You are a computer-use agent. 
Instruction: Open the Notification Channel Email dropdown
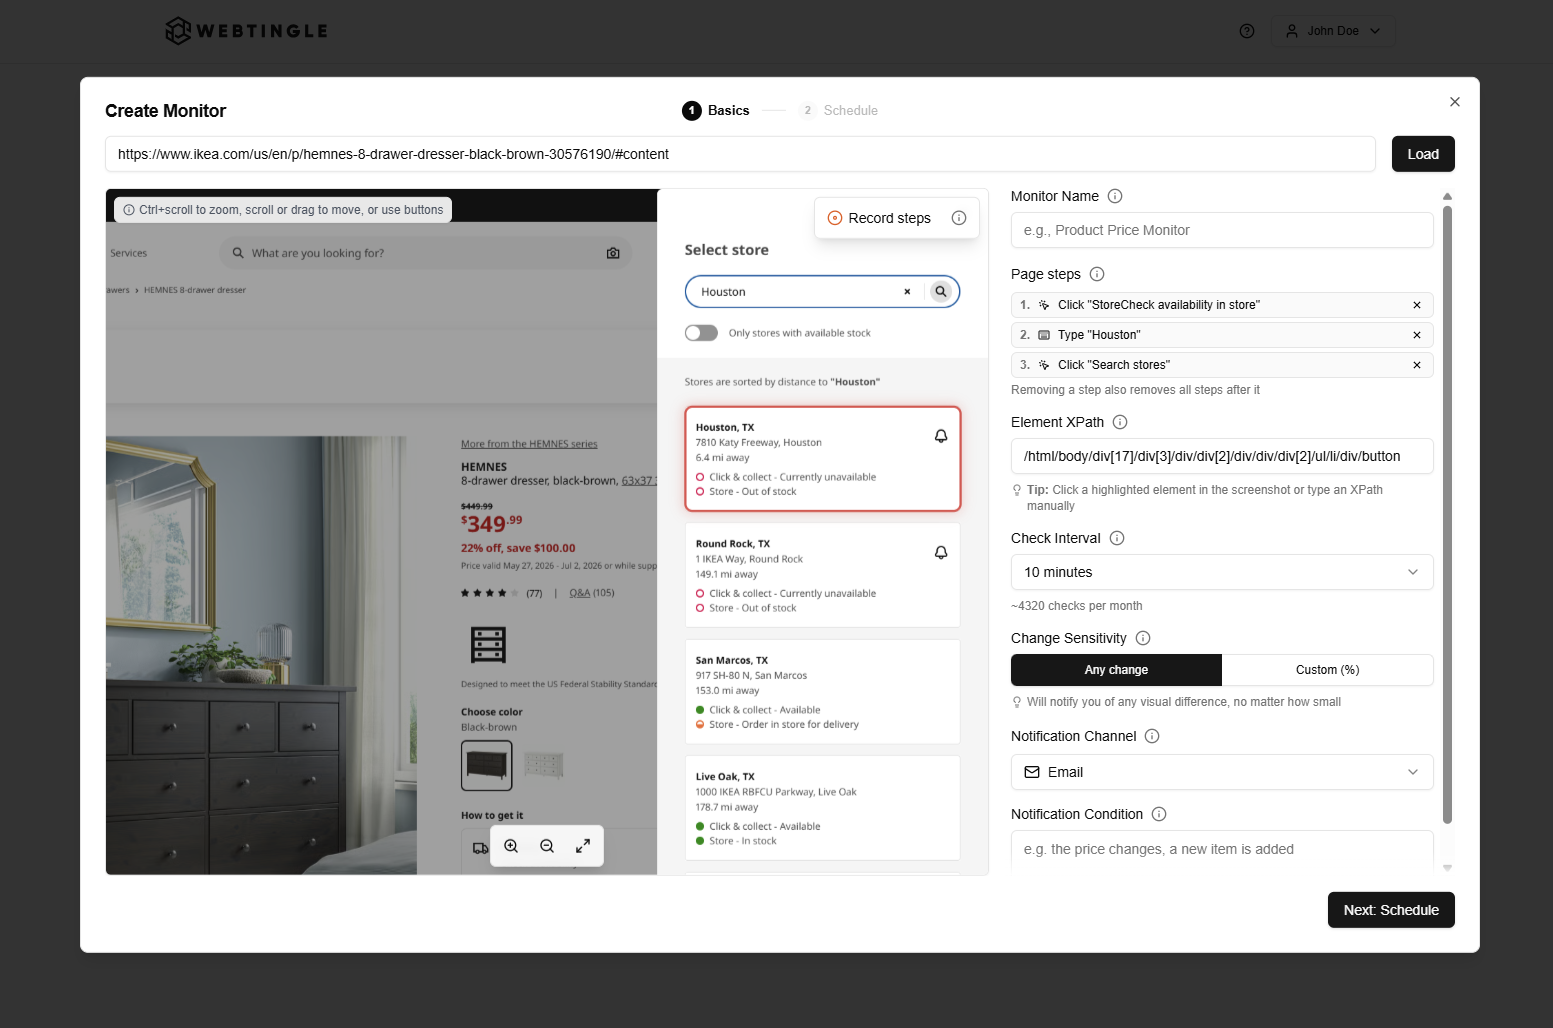[x=1222, y=772]
